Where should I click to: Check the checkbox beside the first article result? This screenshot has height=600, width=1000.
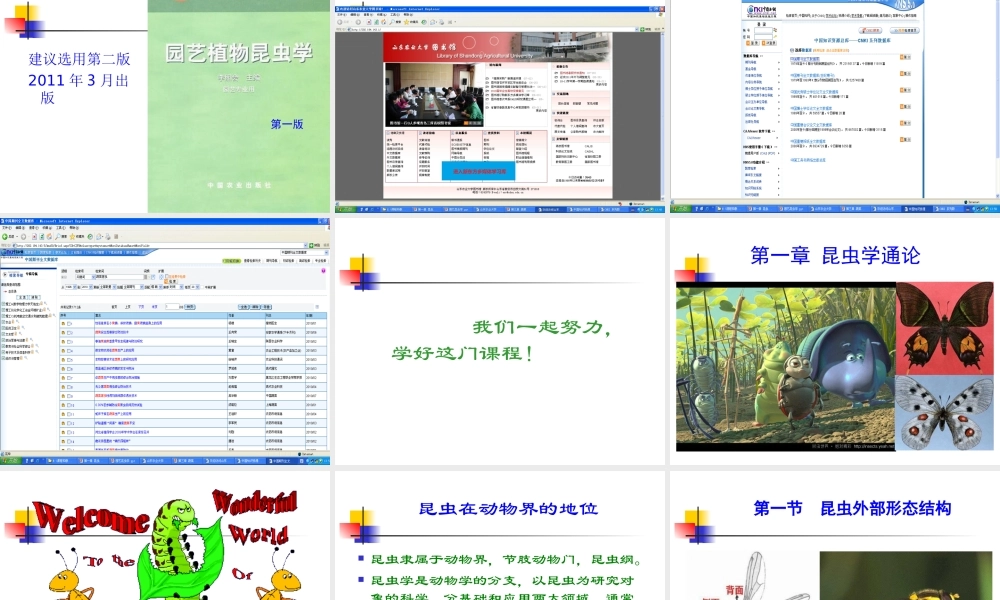click(x=71, y=322)
